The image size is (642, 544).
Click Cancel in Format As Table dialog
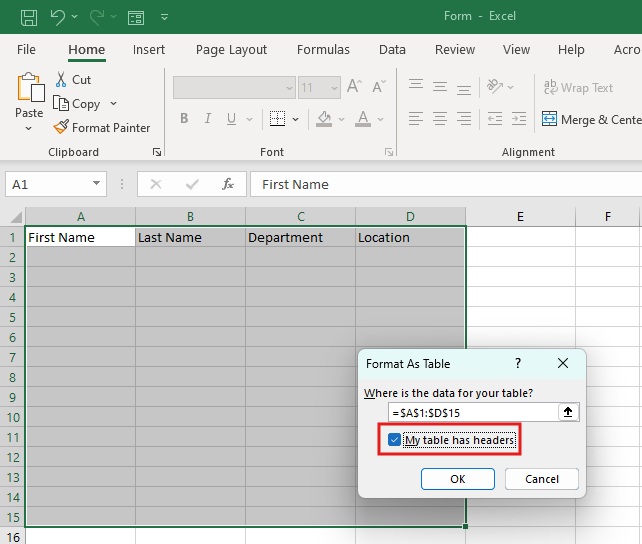542,479
